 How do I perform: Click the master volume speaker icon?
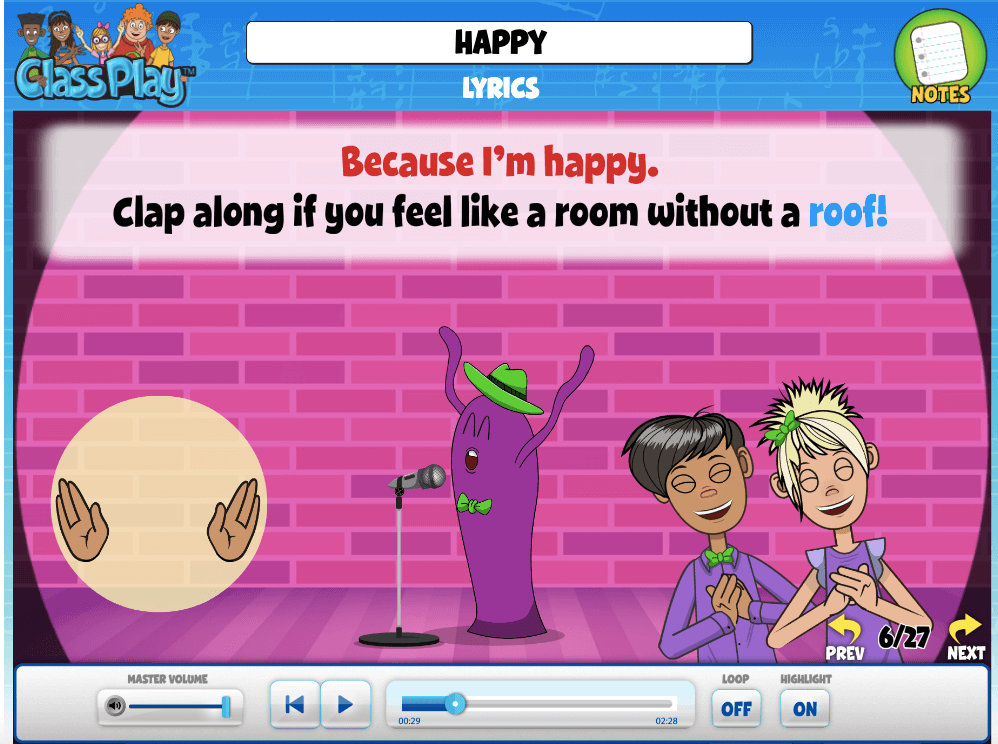[115, 706]
